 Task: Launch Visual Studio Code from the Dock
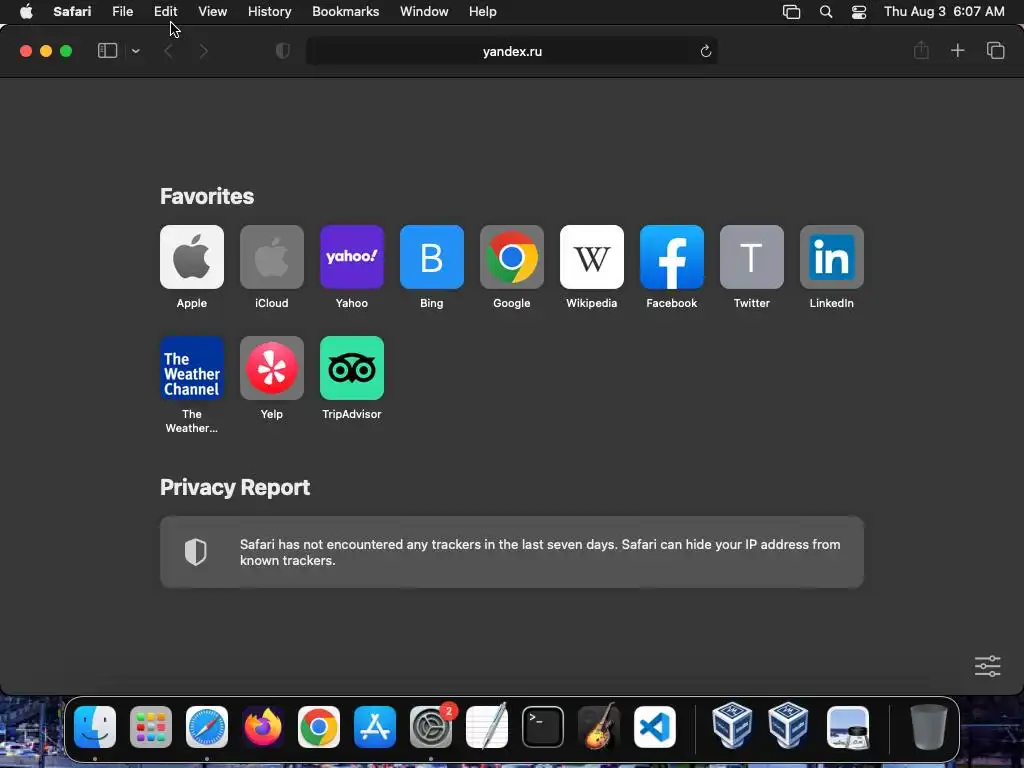click(655, 727)
